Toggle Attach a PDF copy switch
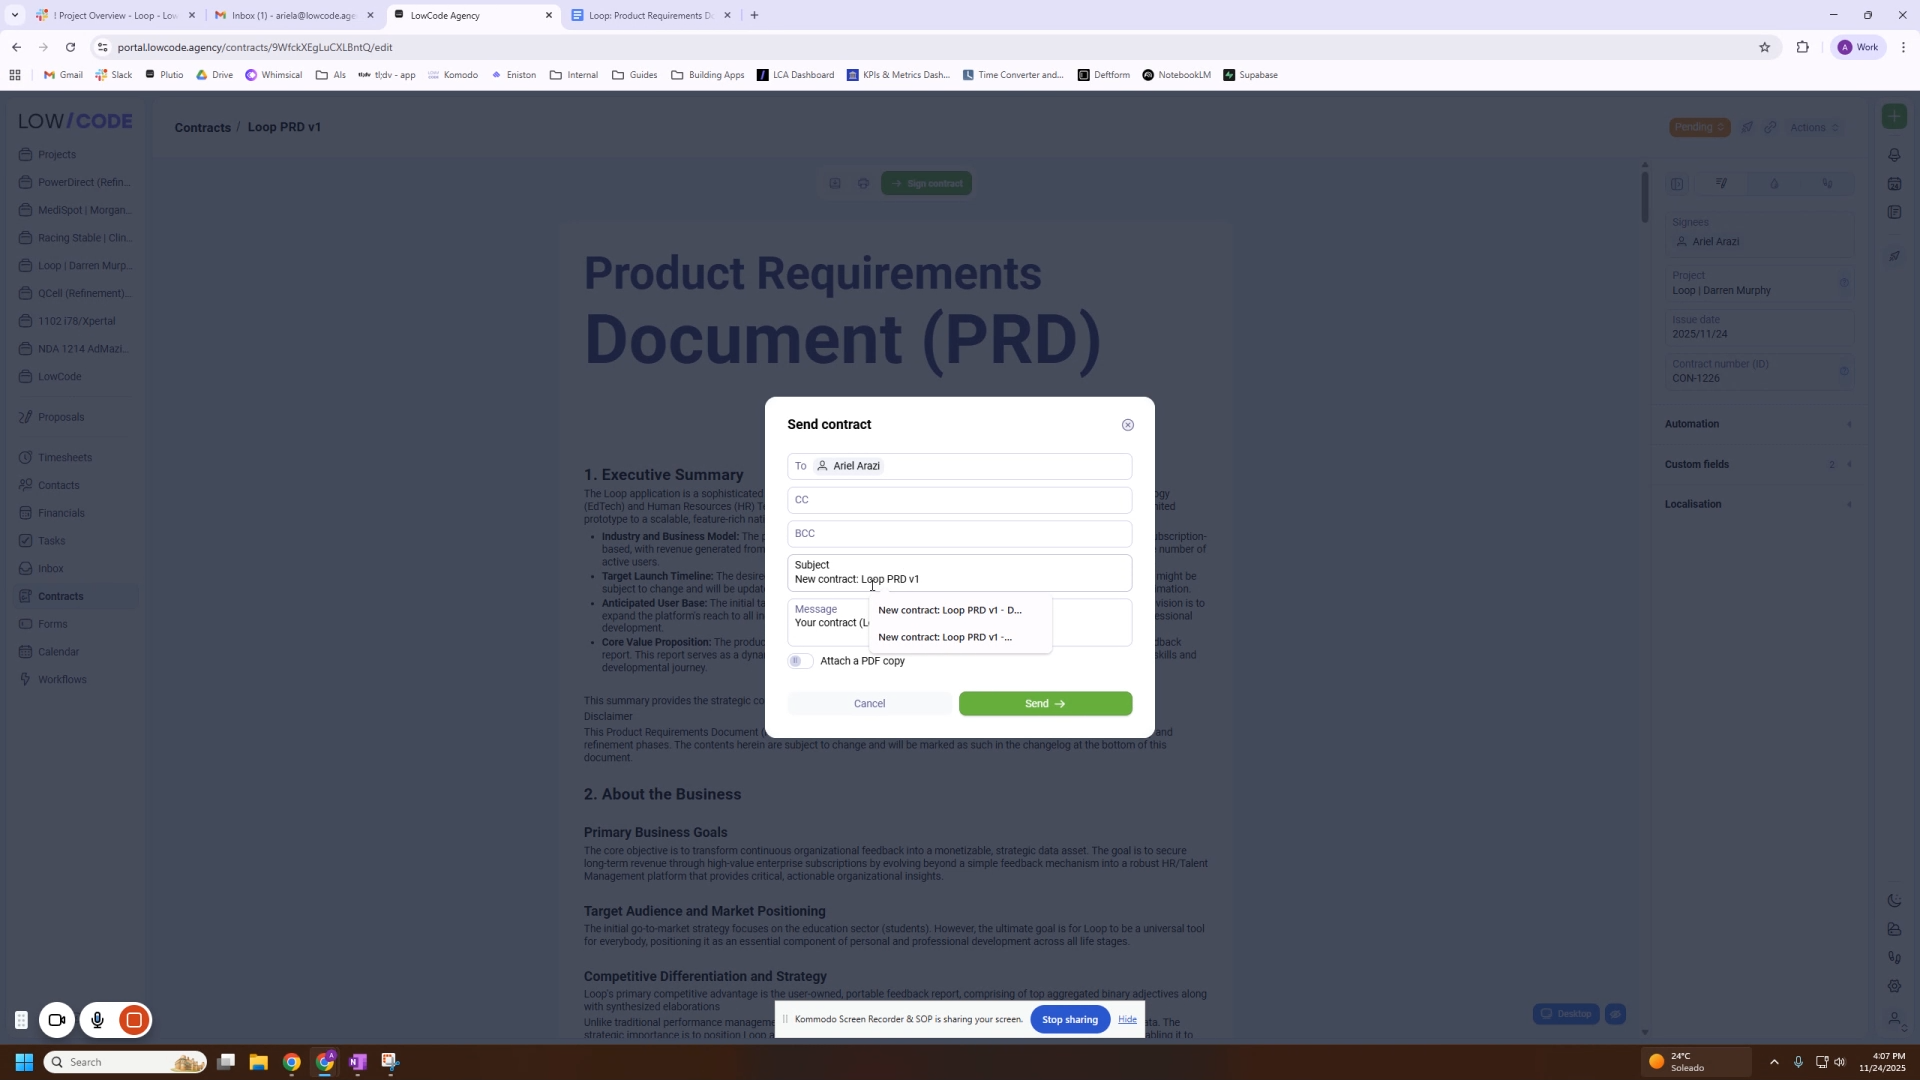Screen dimensions: 1920x1080 click(800, 661)
